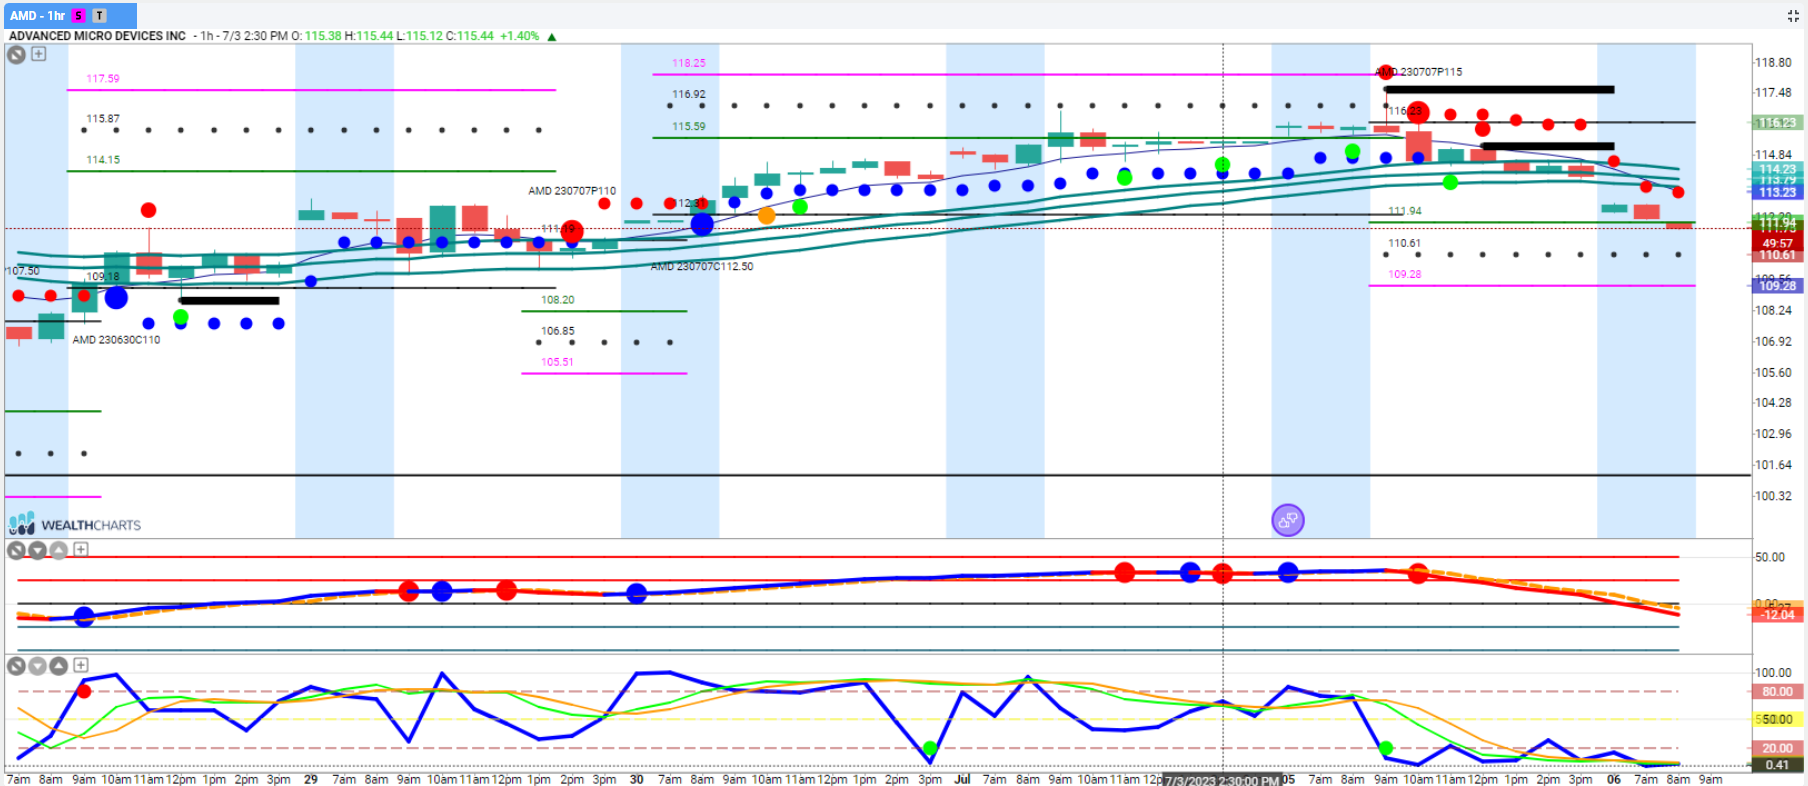
Task: Click the 100.32 price axis label
Action: [x=1773, y=496]
